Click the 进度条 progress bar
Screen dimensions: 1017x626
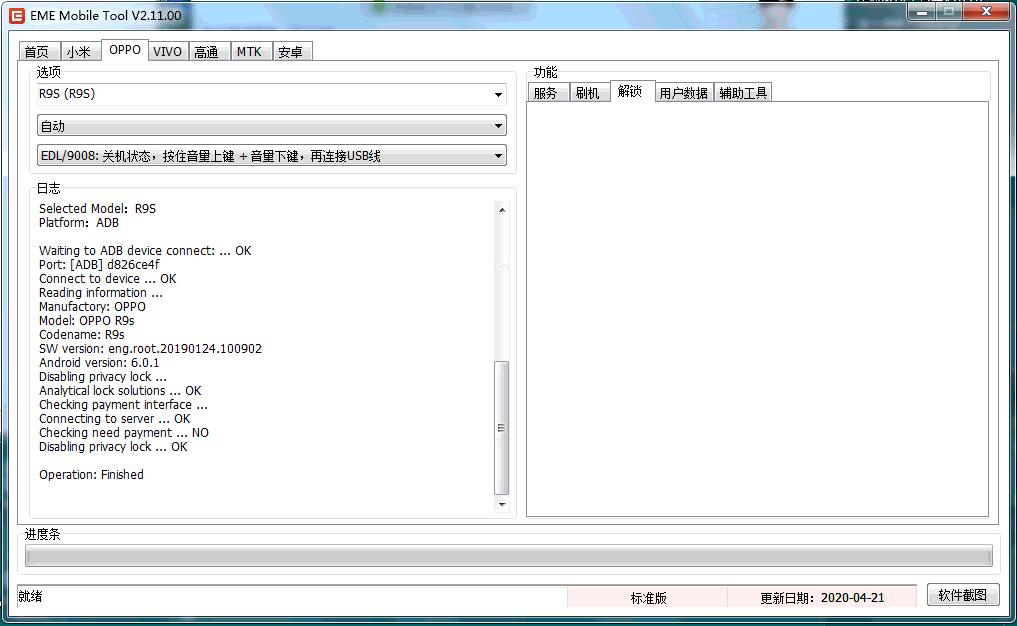[508, 556]
